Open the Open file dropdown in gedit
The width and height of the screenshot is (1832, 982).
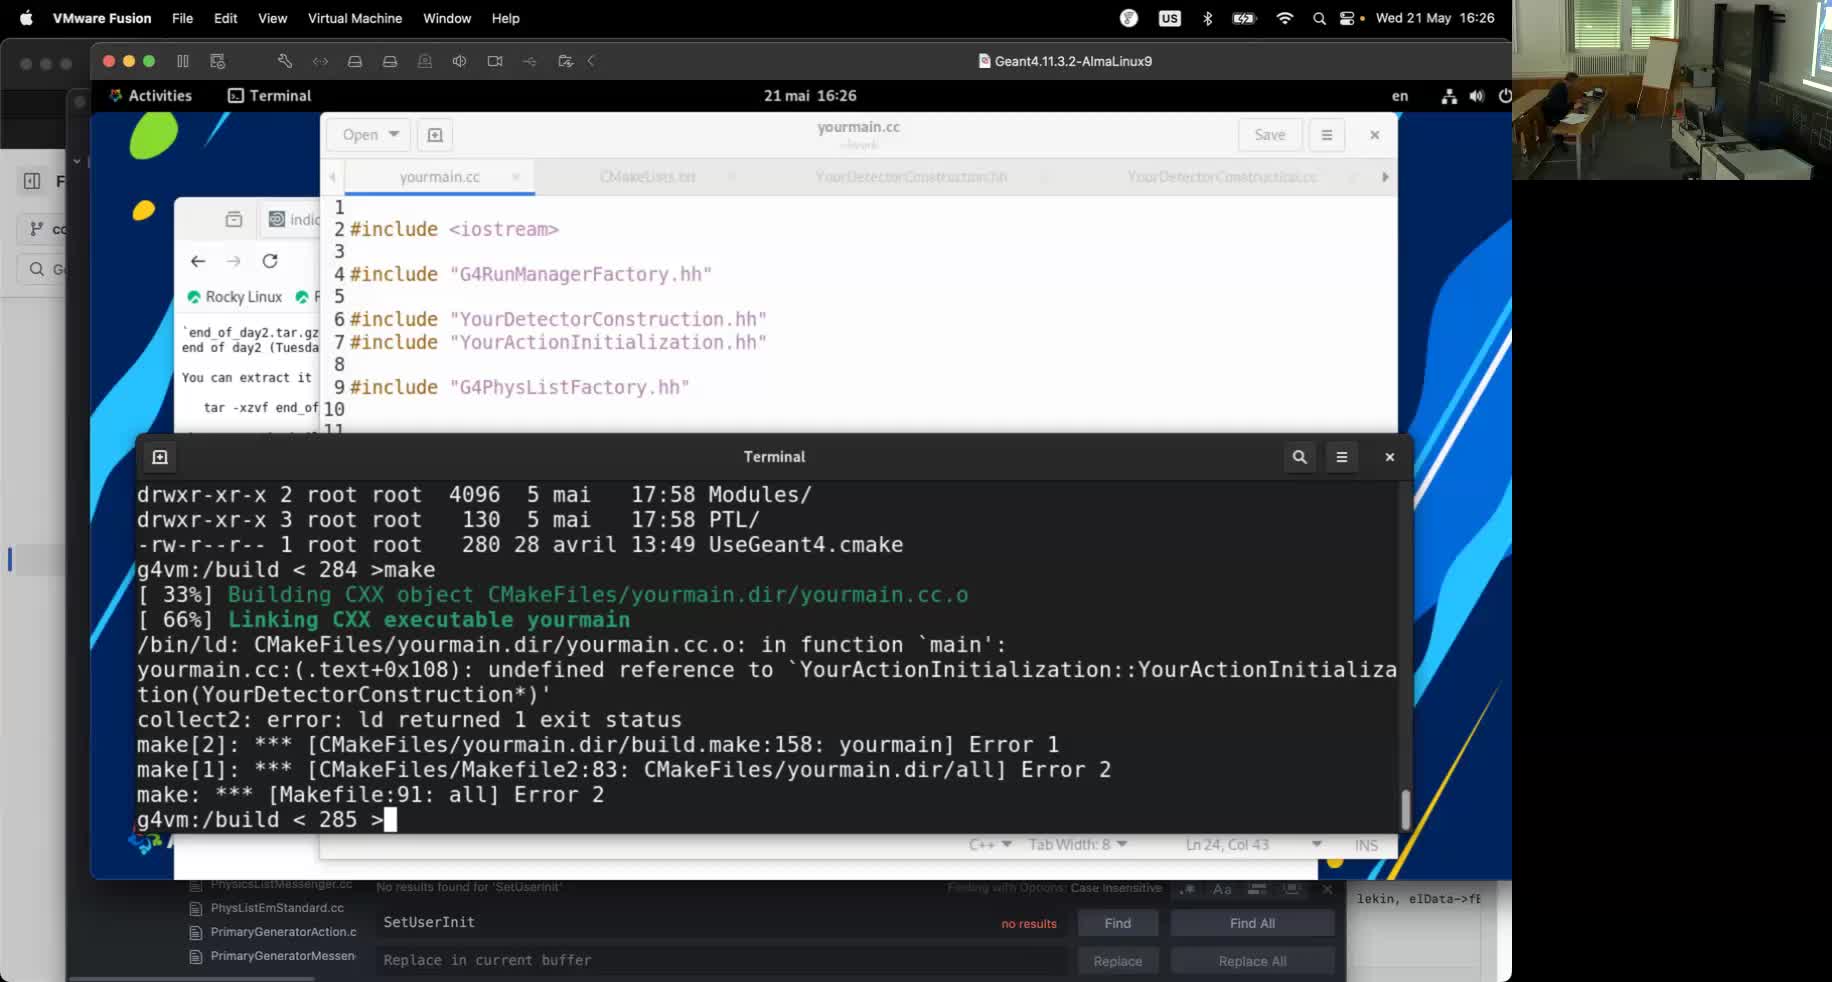pyautogui.click(x=367, y=134)
